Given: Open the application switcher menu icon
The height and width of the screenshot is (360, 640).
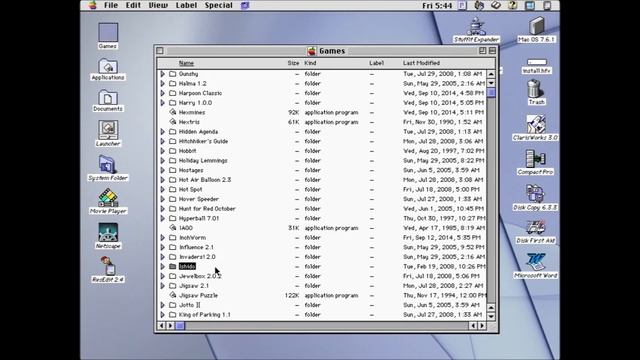Looking at the screenshot, I should (547, 5).
